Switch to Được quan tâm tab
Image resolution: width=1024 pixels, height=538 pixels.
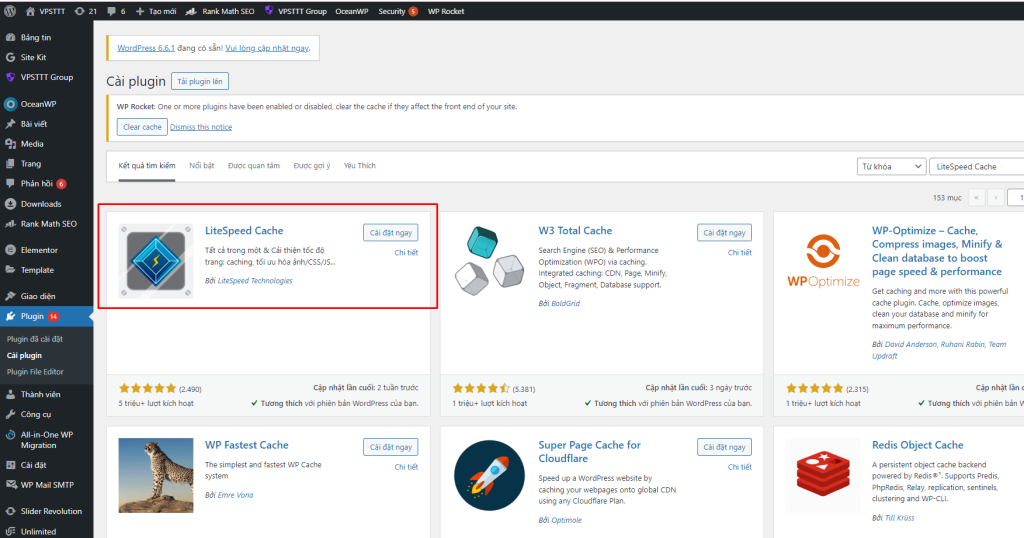(253, 166)
